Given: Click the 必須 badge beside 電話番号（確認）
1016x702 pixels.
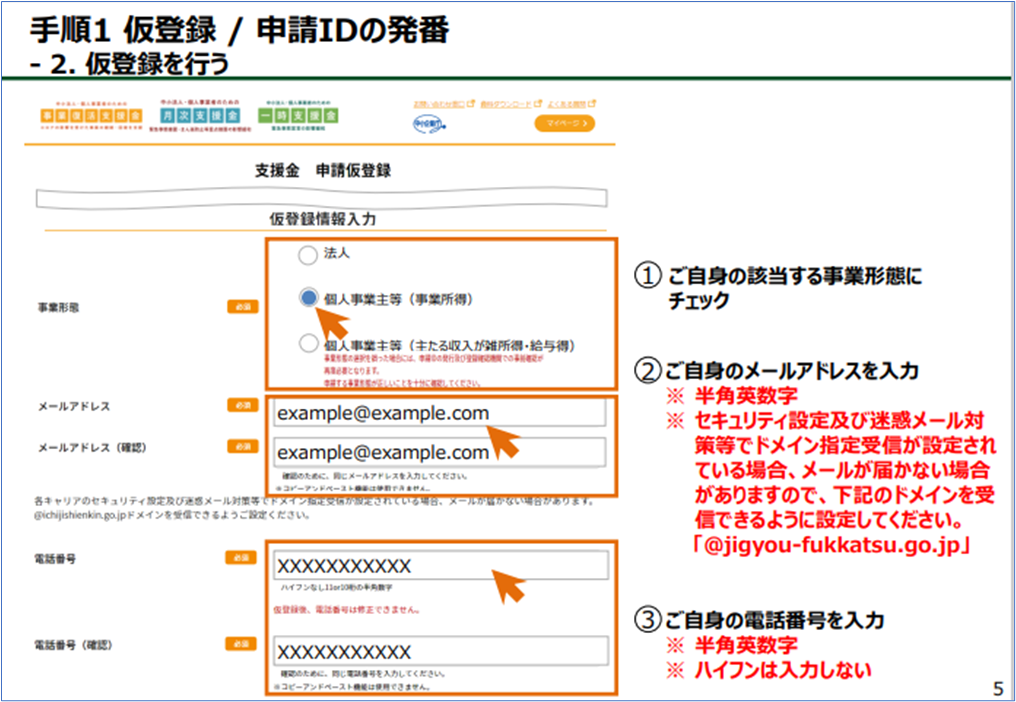Looking at the screenshot, I should (x=241, y=643).
